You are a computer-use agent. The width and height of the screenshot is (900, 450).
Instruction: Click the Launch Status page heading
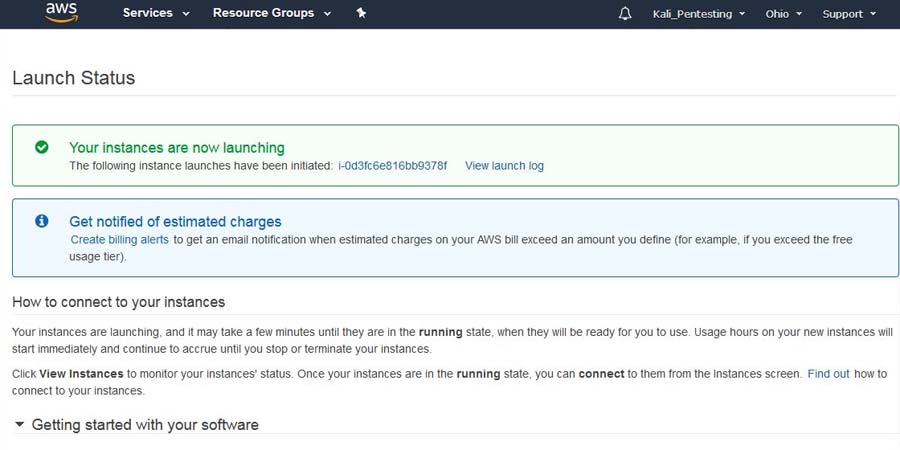[73, 78]
